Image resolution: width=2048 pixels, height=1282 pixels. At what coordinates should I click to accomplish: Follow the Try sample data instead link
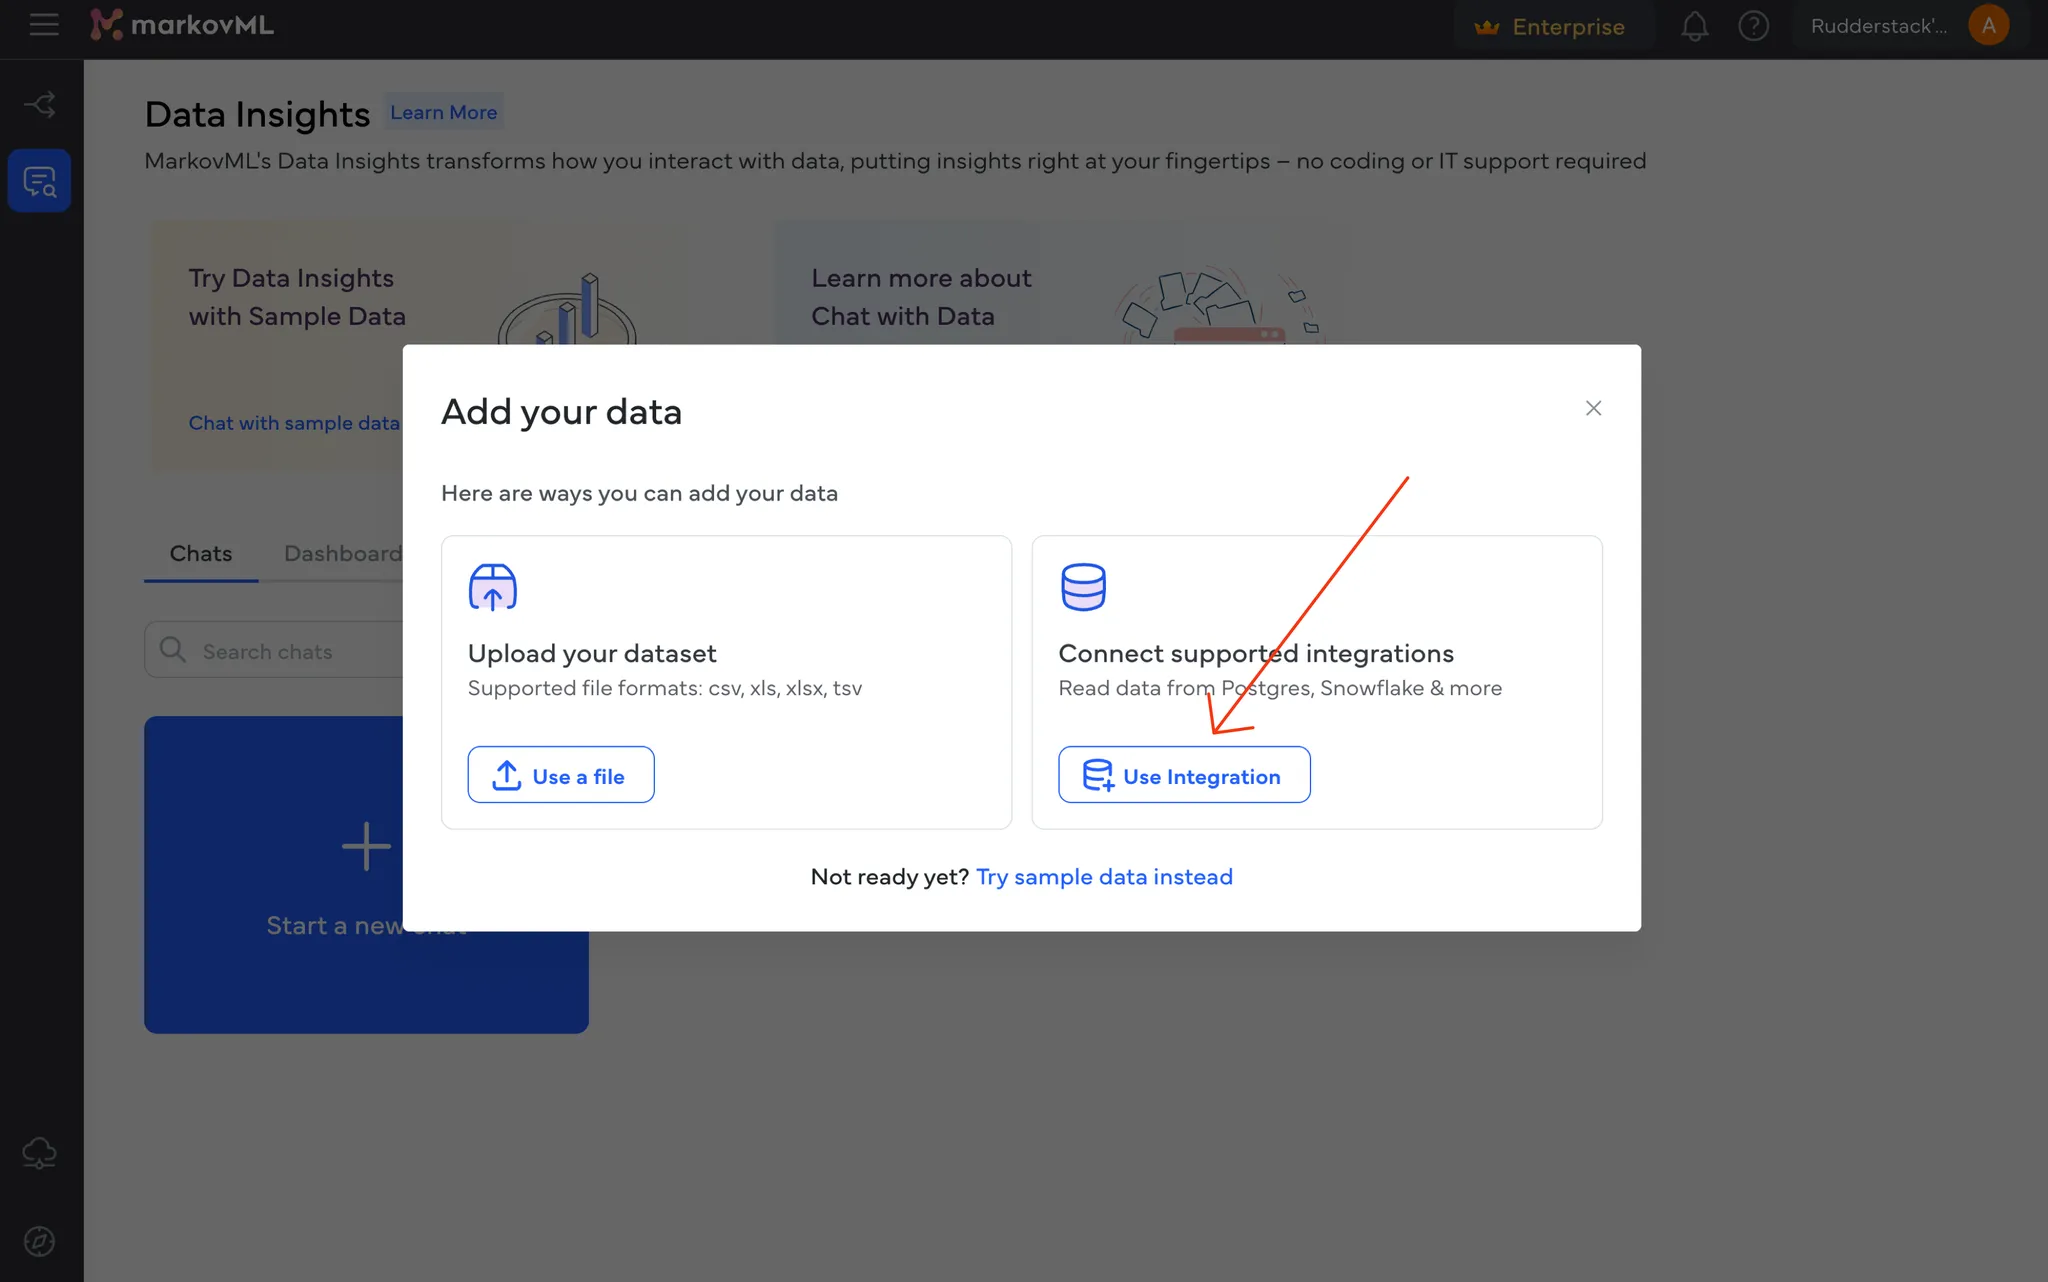[x=1104, y=877]
